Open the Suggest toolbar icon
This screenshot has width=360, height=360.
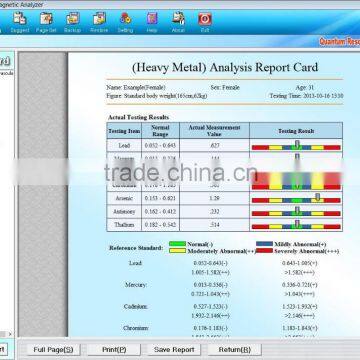tap(20, 22)
